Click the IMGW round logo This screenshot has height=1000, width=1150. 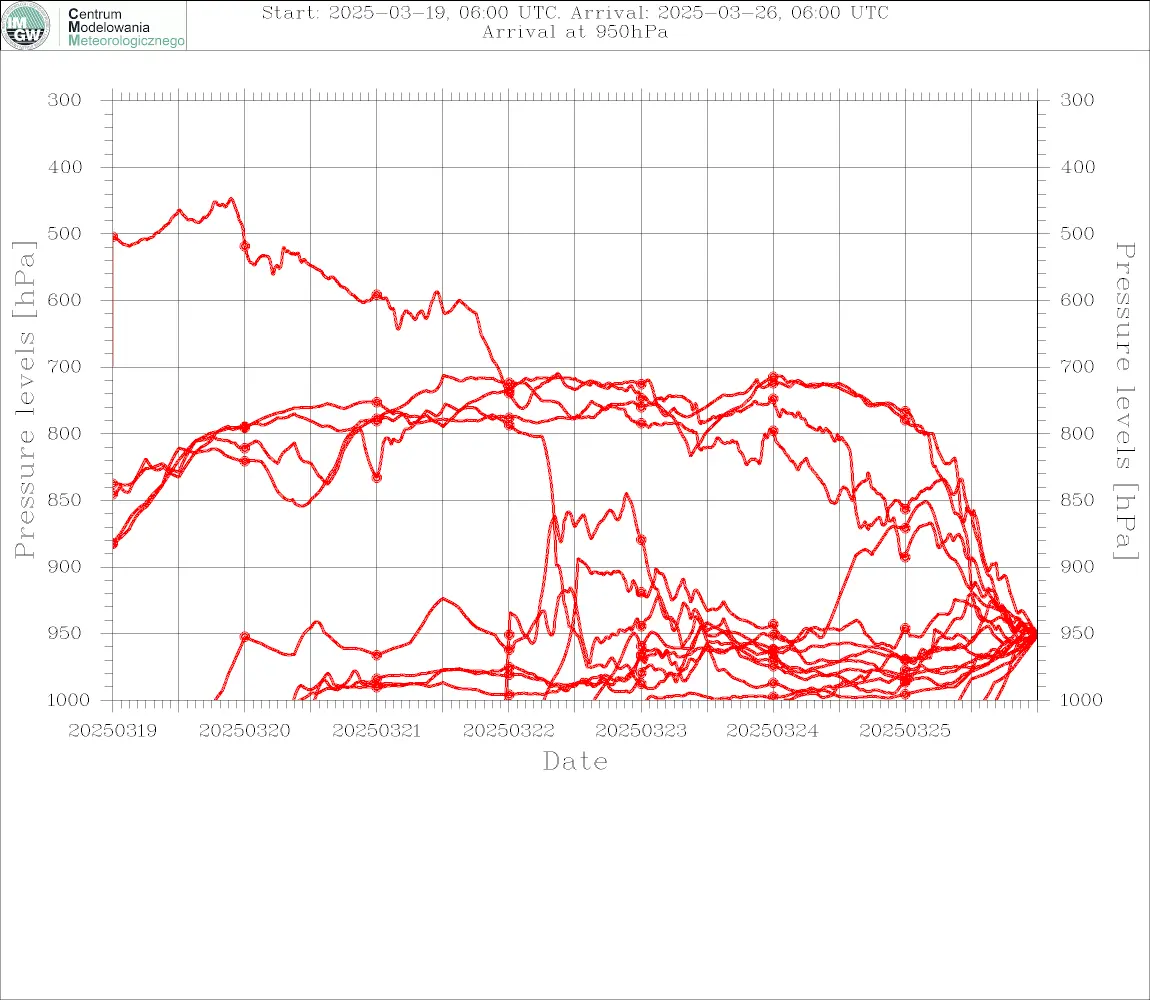tap(26, 26)
